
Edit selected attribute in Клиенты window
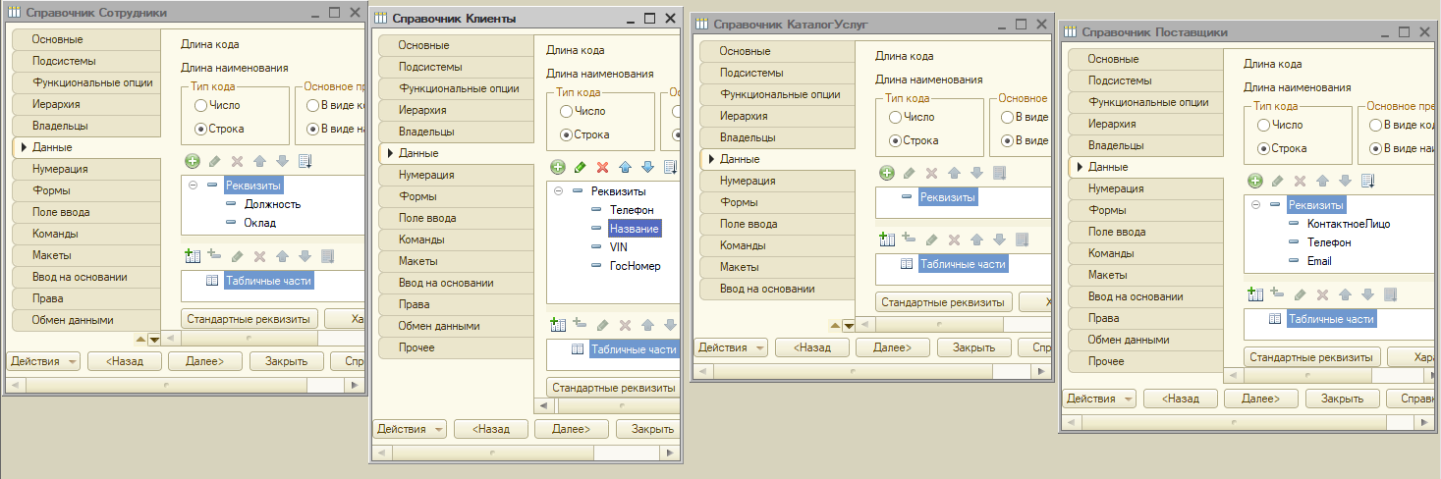580,167
